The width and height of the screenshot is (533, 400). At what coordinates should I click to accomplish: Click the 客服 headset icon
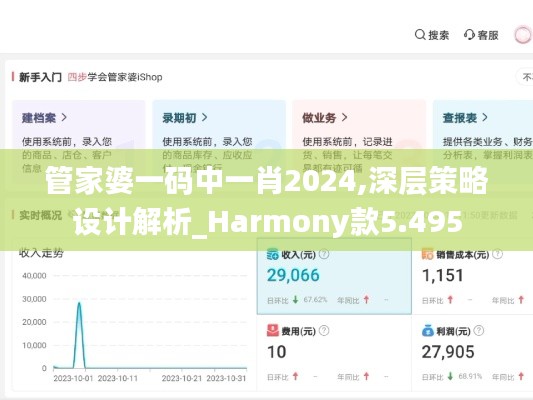pyautogui.click(x=469, y=35)
